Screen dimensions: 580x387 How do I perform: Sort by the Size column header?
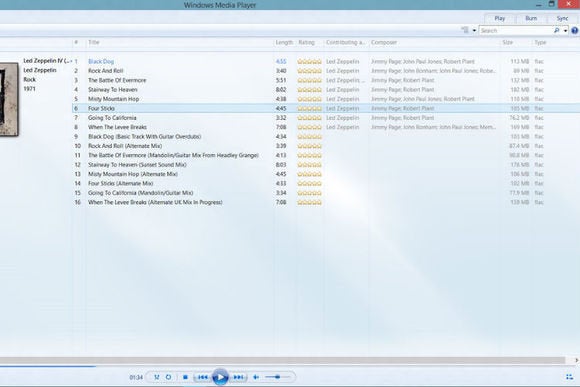pos(508,42)
